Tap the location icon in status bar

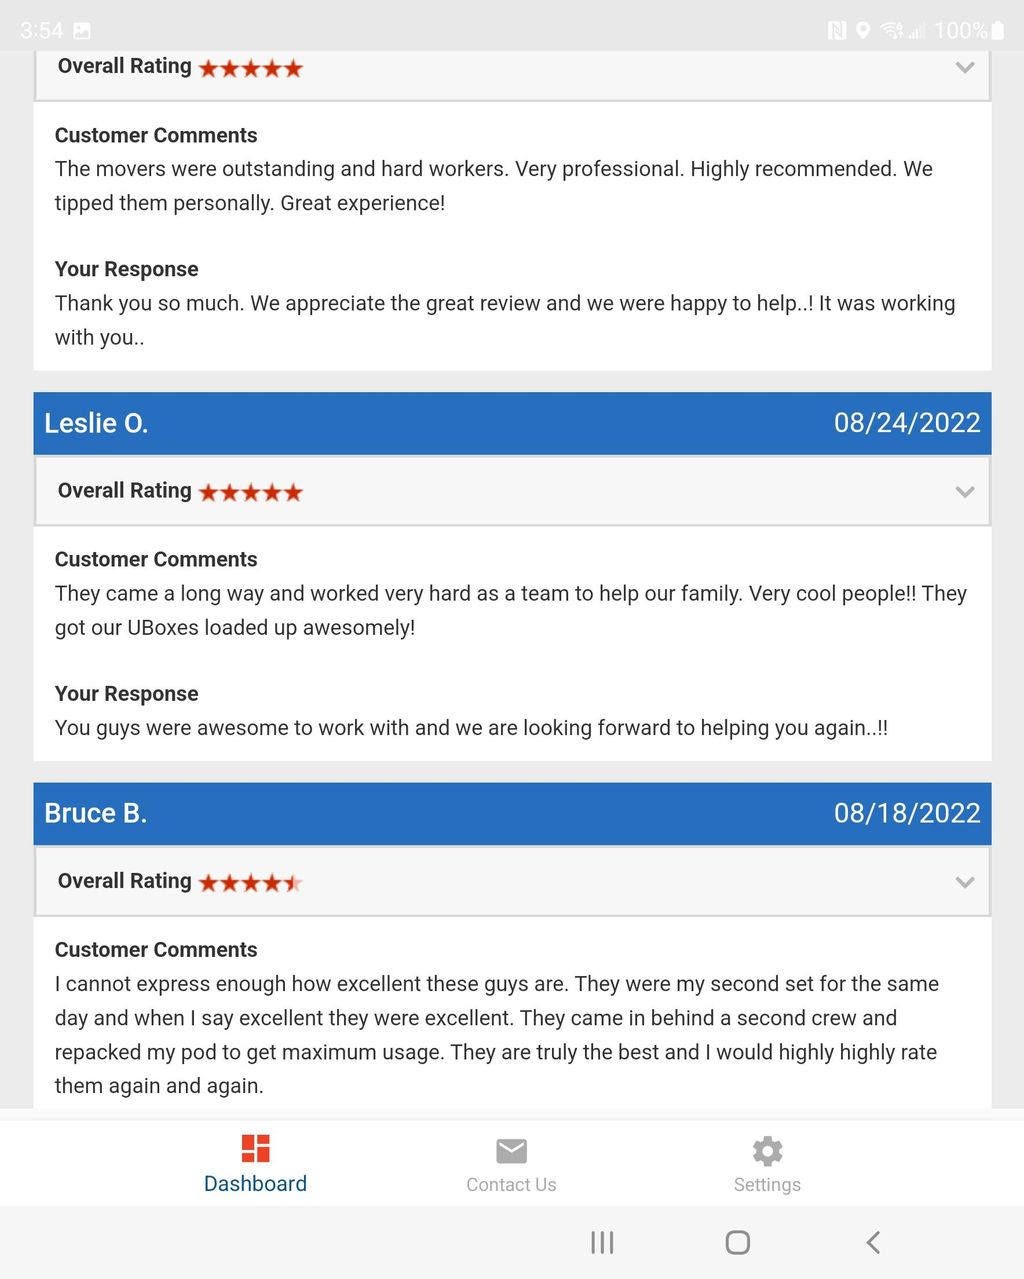click(x=863, y=31)
